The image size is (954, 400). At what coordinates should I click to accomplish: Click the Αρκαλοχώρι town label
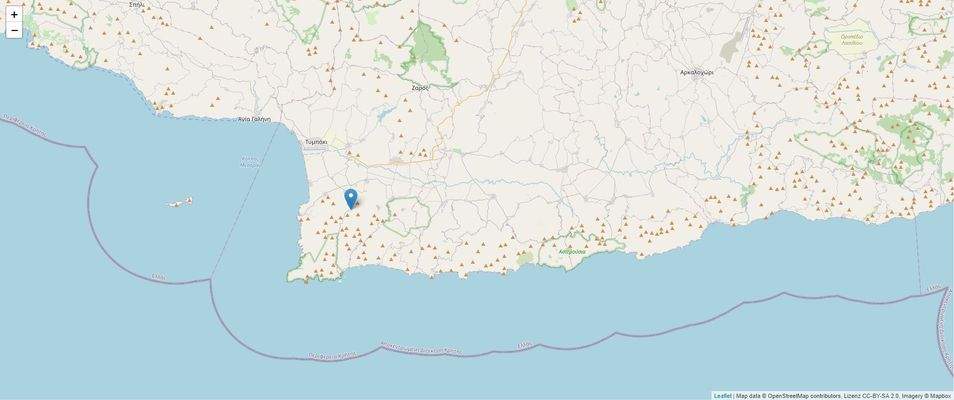tap(697, 72)
